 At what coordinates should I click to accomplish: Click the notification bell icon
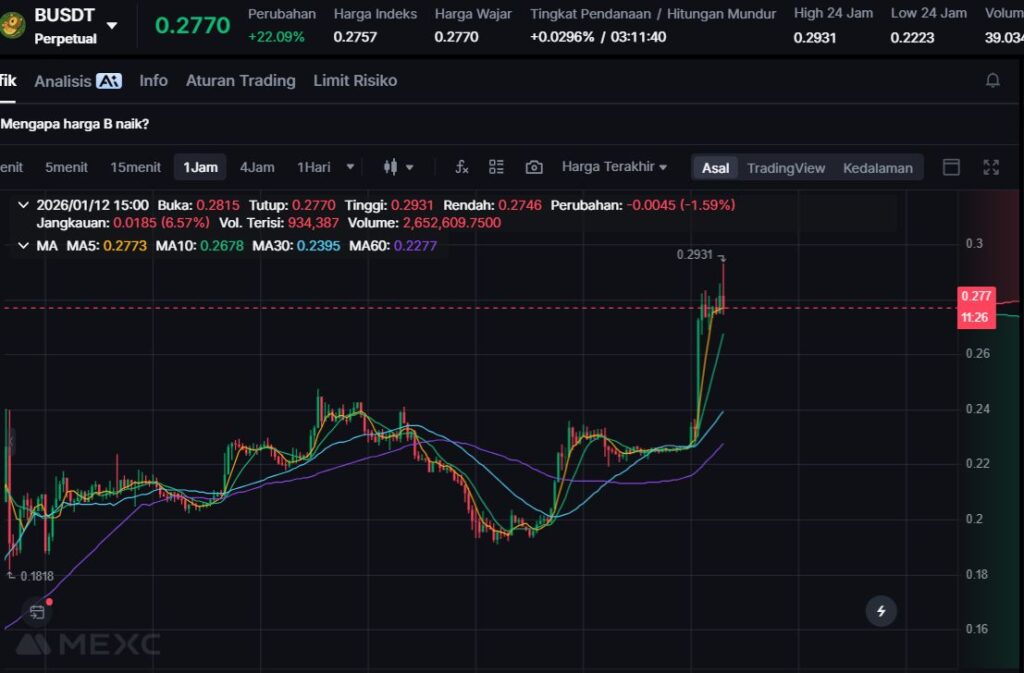click(x=992, y=81)
